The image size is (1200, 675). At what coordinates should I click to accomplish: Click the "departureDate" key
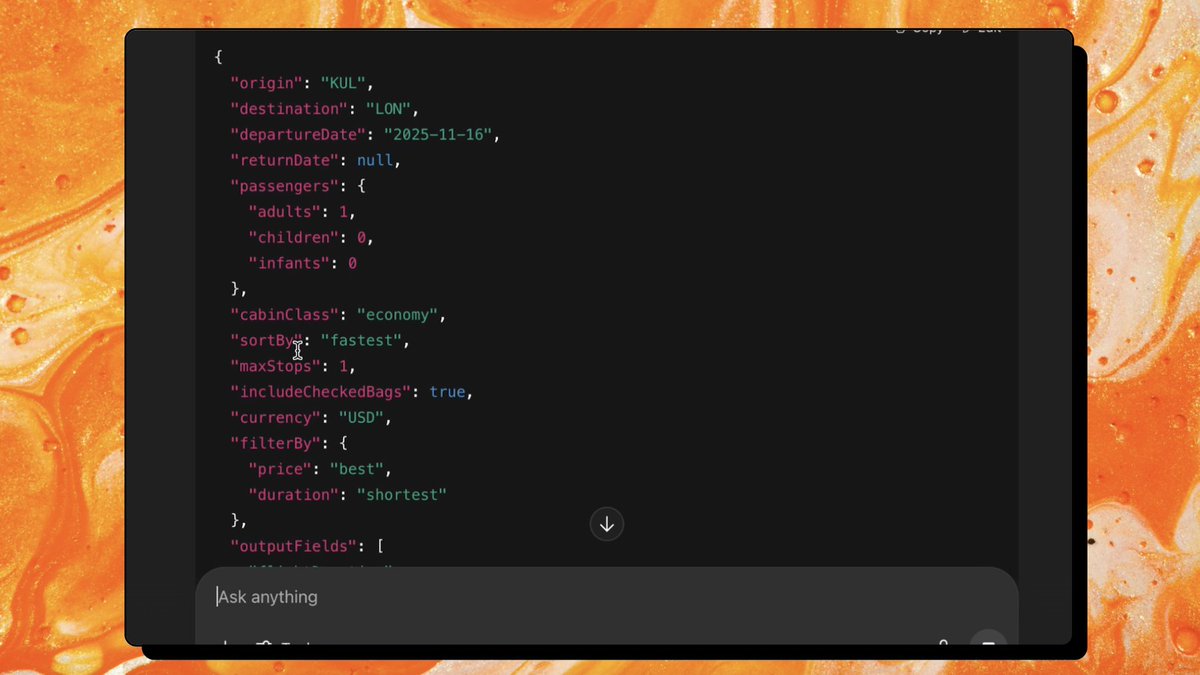click(x=298, y=134)
